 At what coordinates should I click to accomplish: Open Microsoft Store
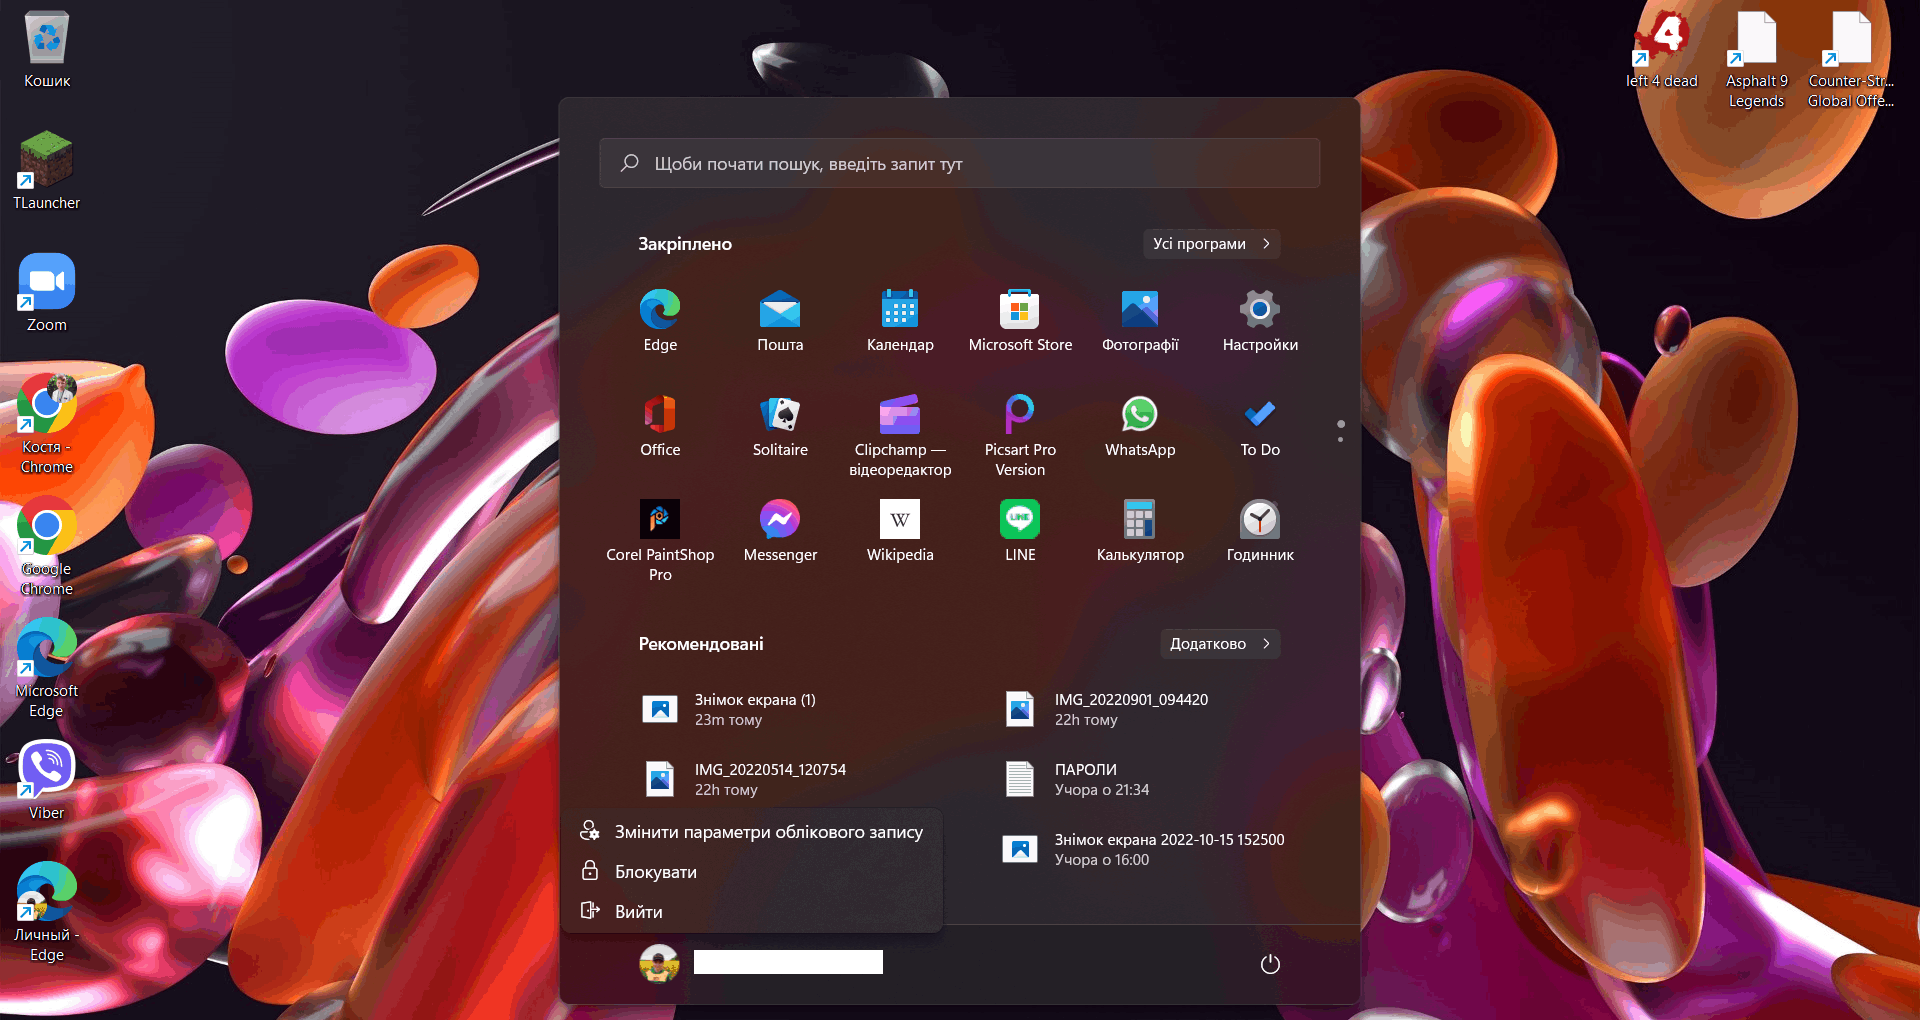(x=1020, y=321)
